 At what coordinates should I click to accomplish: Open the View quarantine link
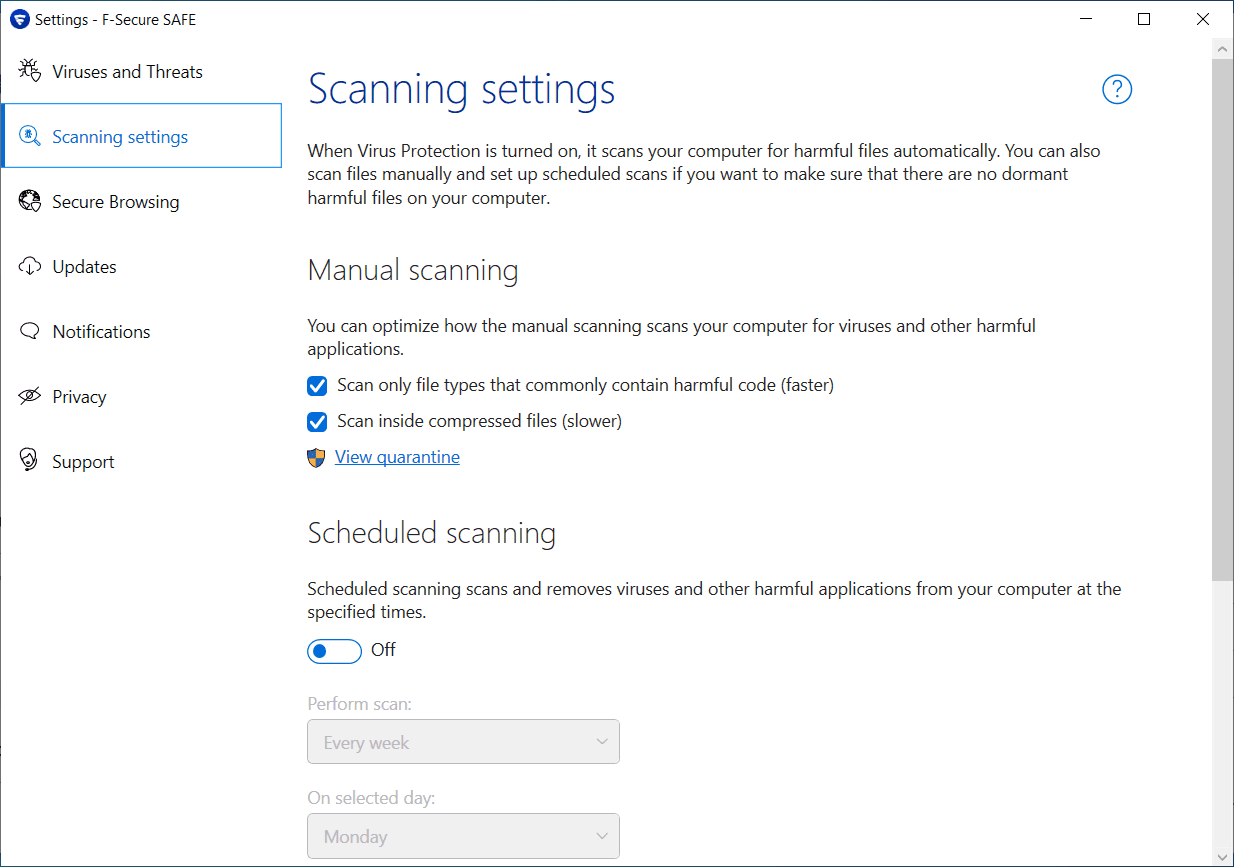397,457
